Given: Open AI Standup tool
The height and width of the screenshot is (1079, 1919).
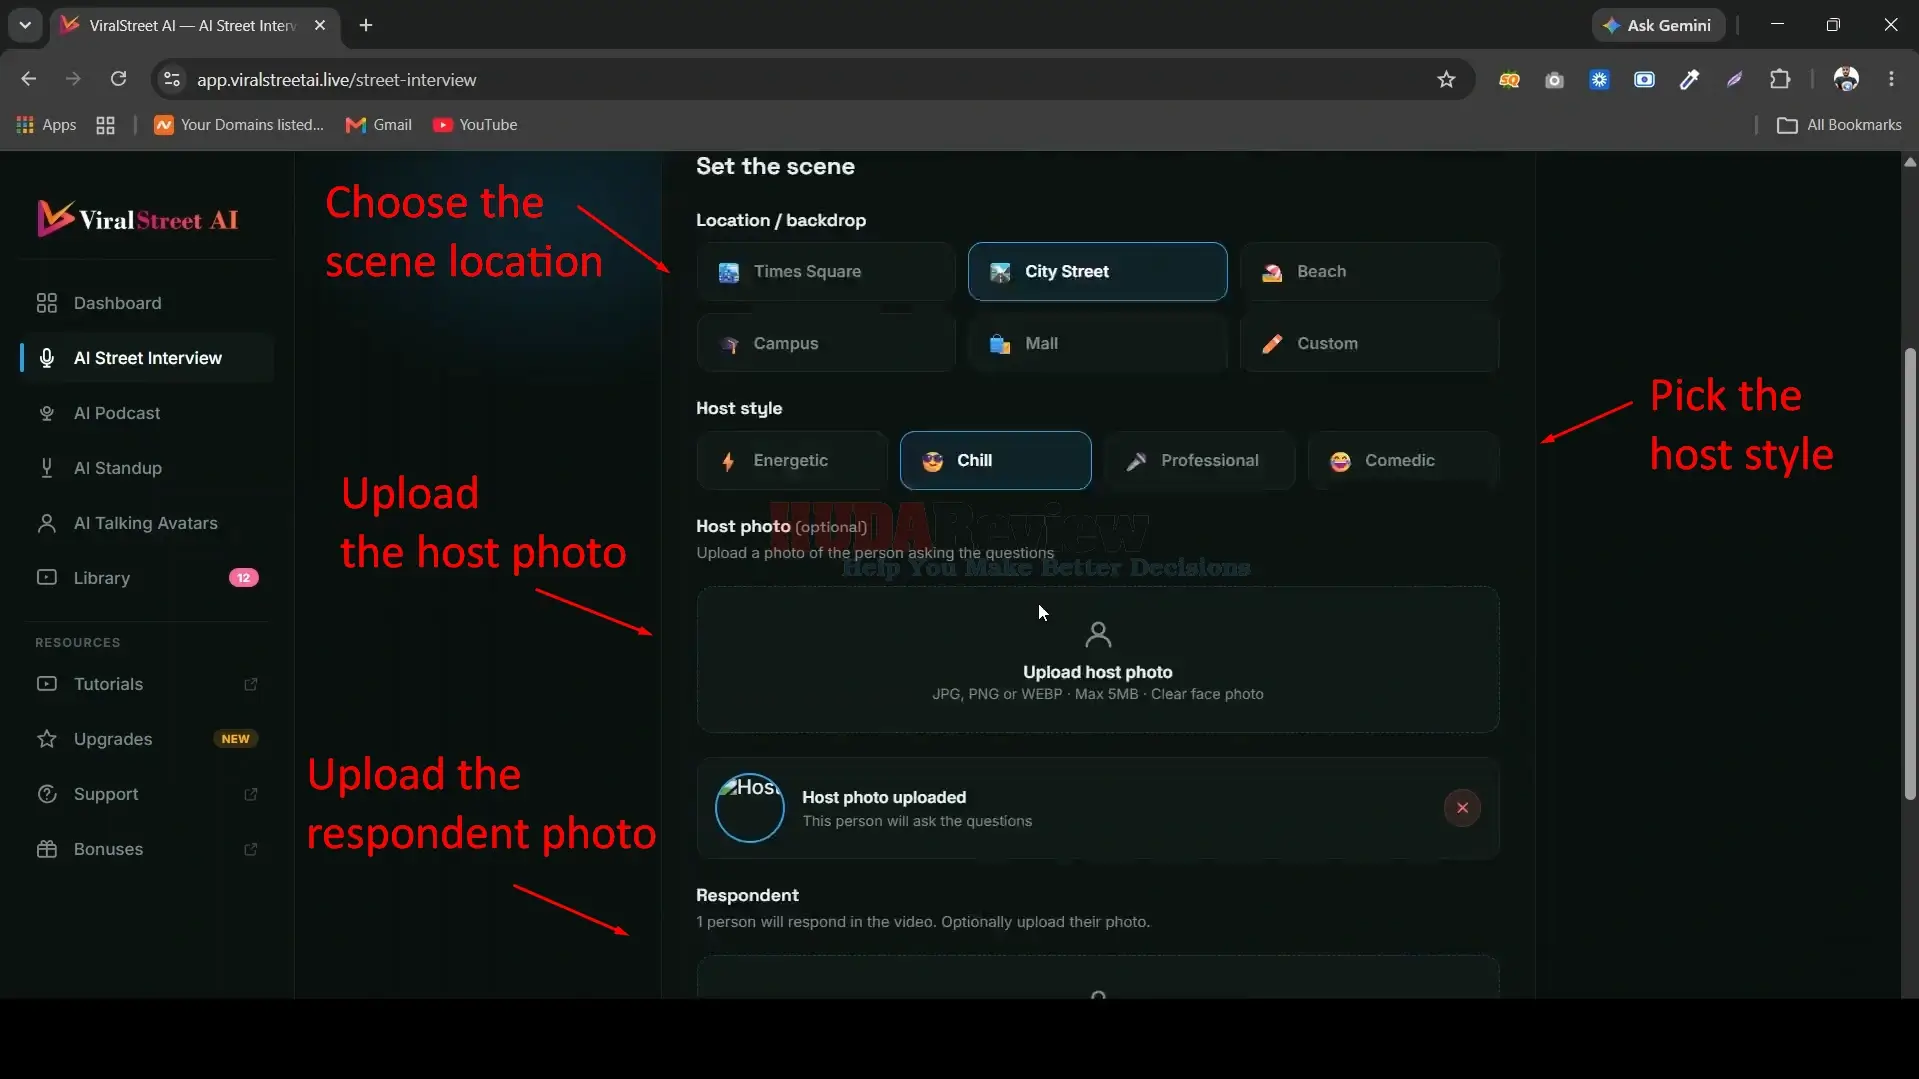Looking at the screenshot, I should tap(147, 468).
